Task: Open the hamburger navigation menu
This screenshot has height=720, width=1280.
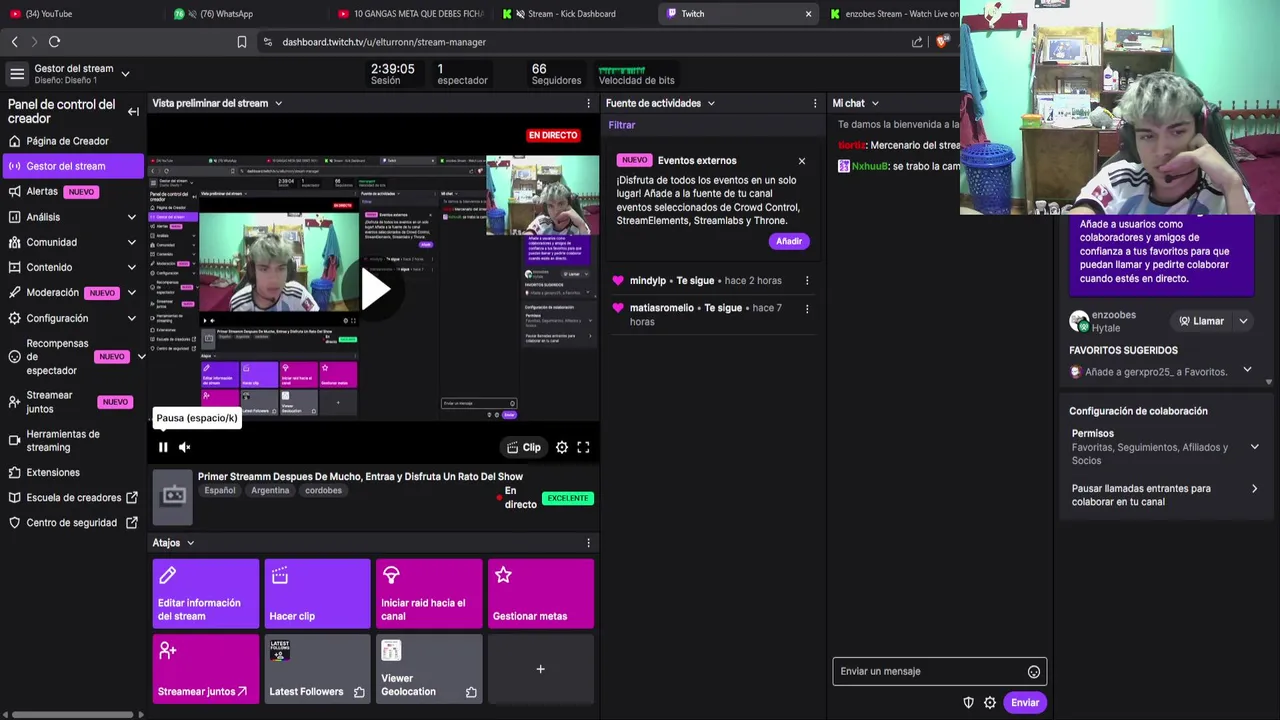Action: click(x=17, y=74)
